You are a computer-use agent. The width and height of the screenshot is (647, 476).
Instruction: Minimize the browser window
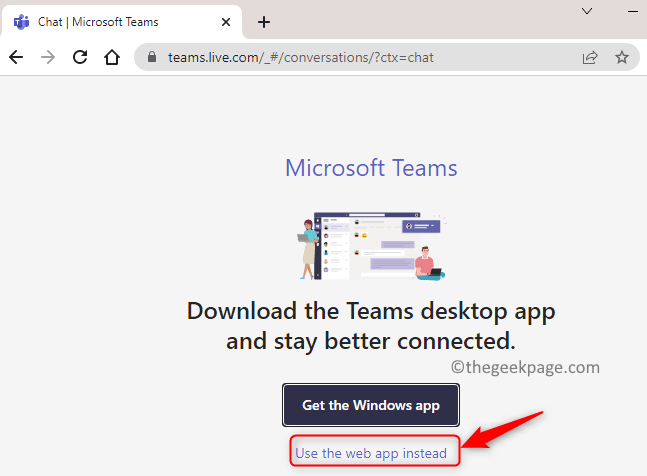633,11
